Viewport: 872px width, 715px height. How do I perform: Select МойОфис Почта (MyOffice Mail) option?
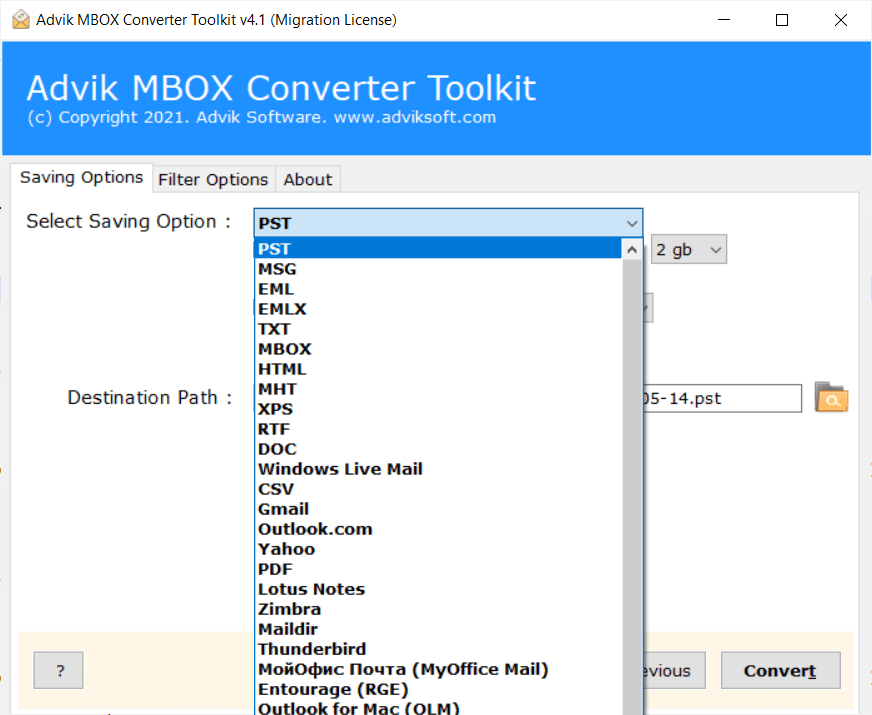(438, 669)
